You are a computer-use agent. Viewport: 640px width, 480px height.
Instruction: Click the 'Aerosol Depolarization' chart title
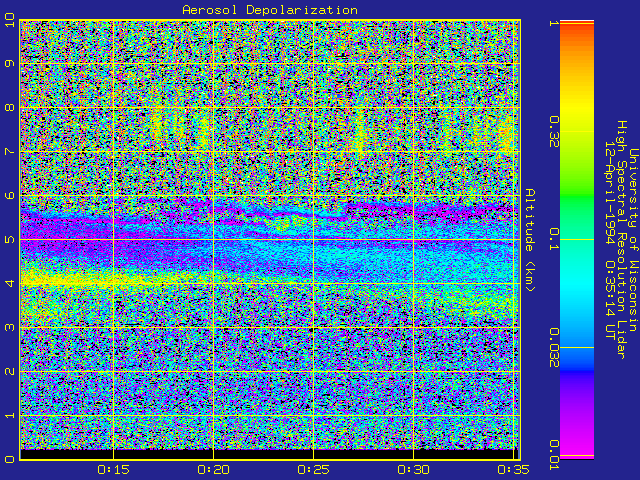coord(270,10)
